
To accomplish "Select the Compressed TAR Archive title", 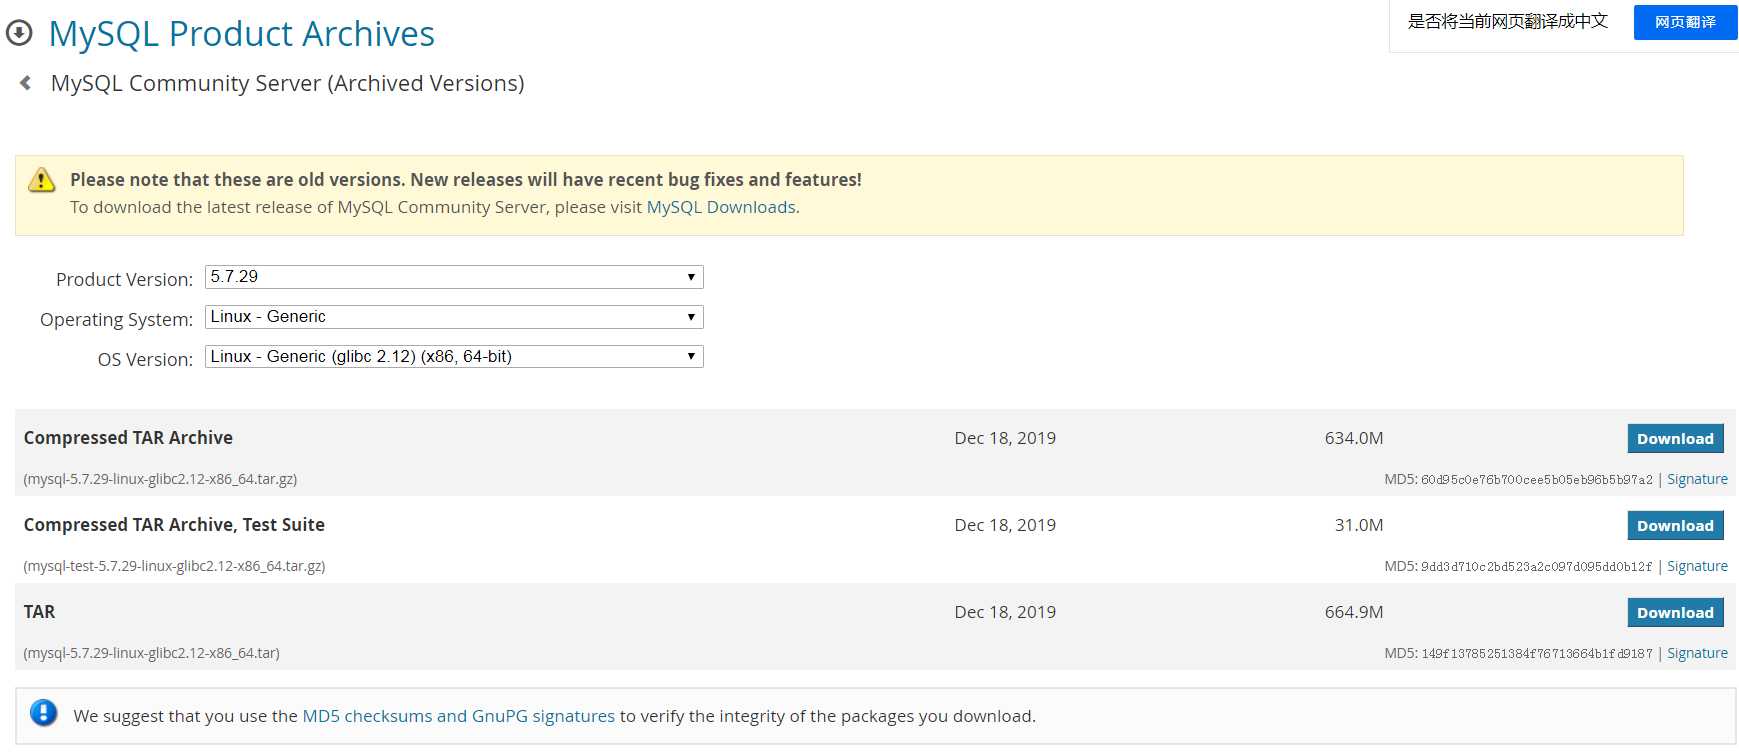I will 128,438.
